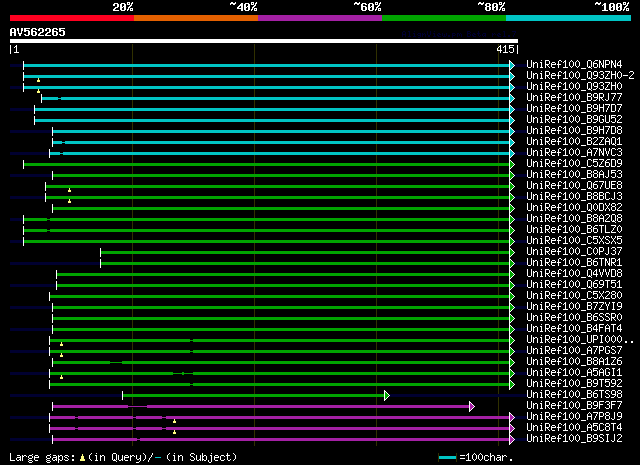The height and width of the screenshot is (465, 640).
Task: Click the cyan B9H7D7 alignment bar
Action: pos(272,109)
